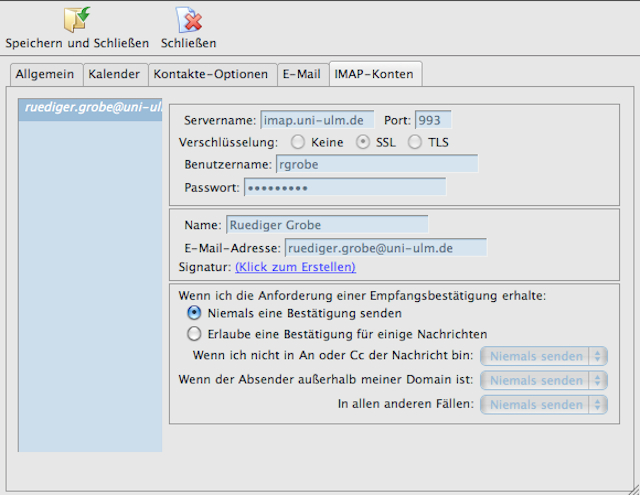Viewport: 640px width, 495px height.
Task: Select Niemals eine Bestätigung senden option
Action: (x=194, y=313)
